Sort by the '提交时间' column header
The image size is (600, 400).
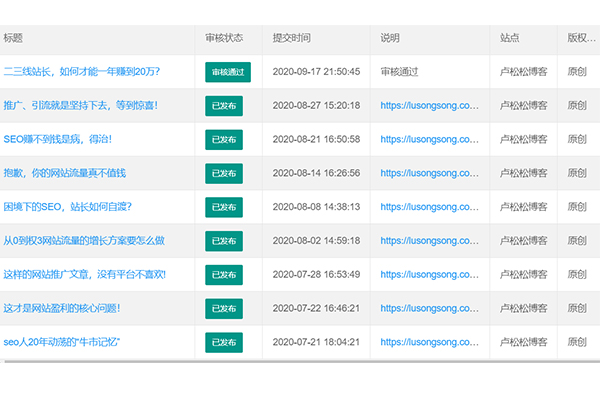coord(291,38)
